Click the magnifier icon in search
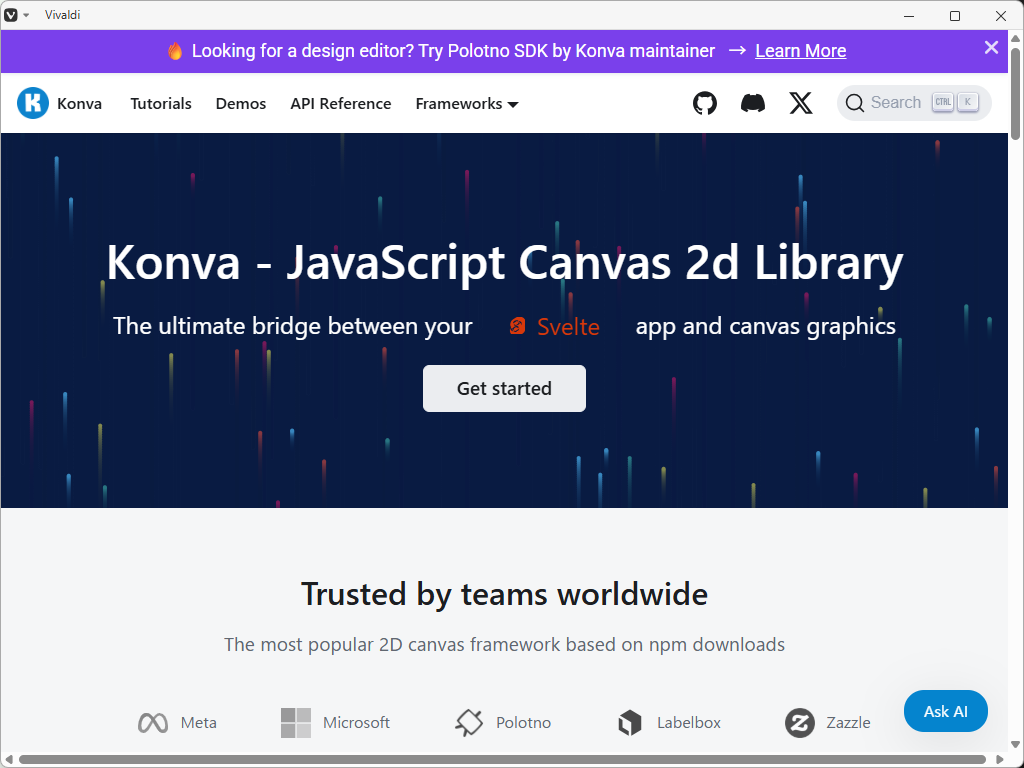 point(854,103)
